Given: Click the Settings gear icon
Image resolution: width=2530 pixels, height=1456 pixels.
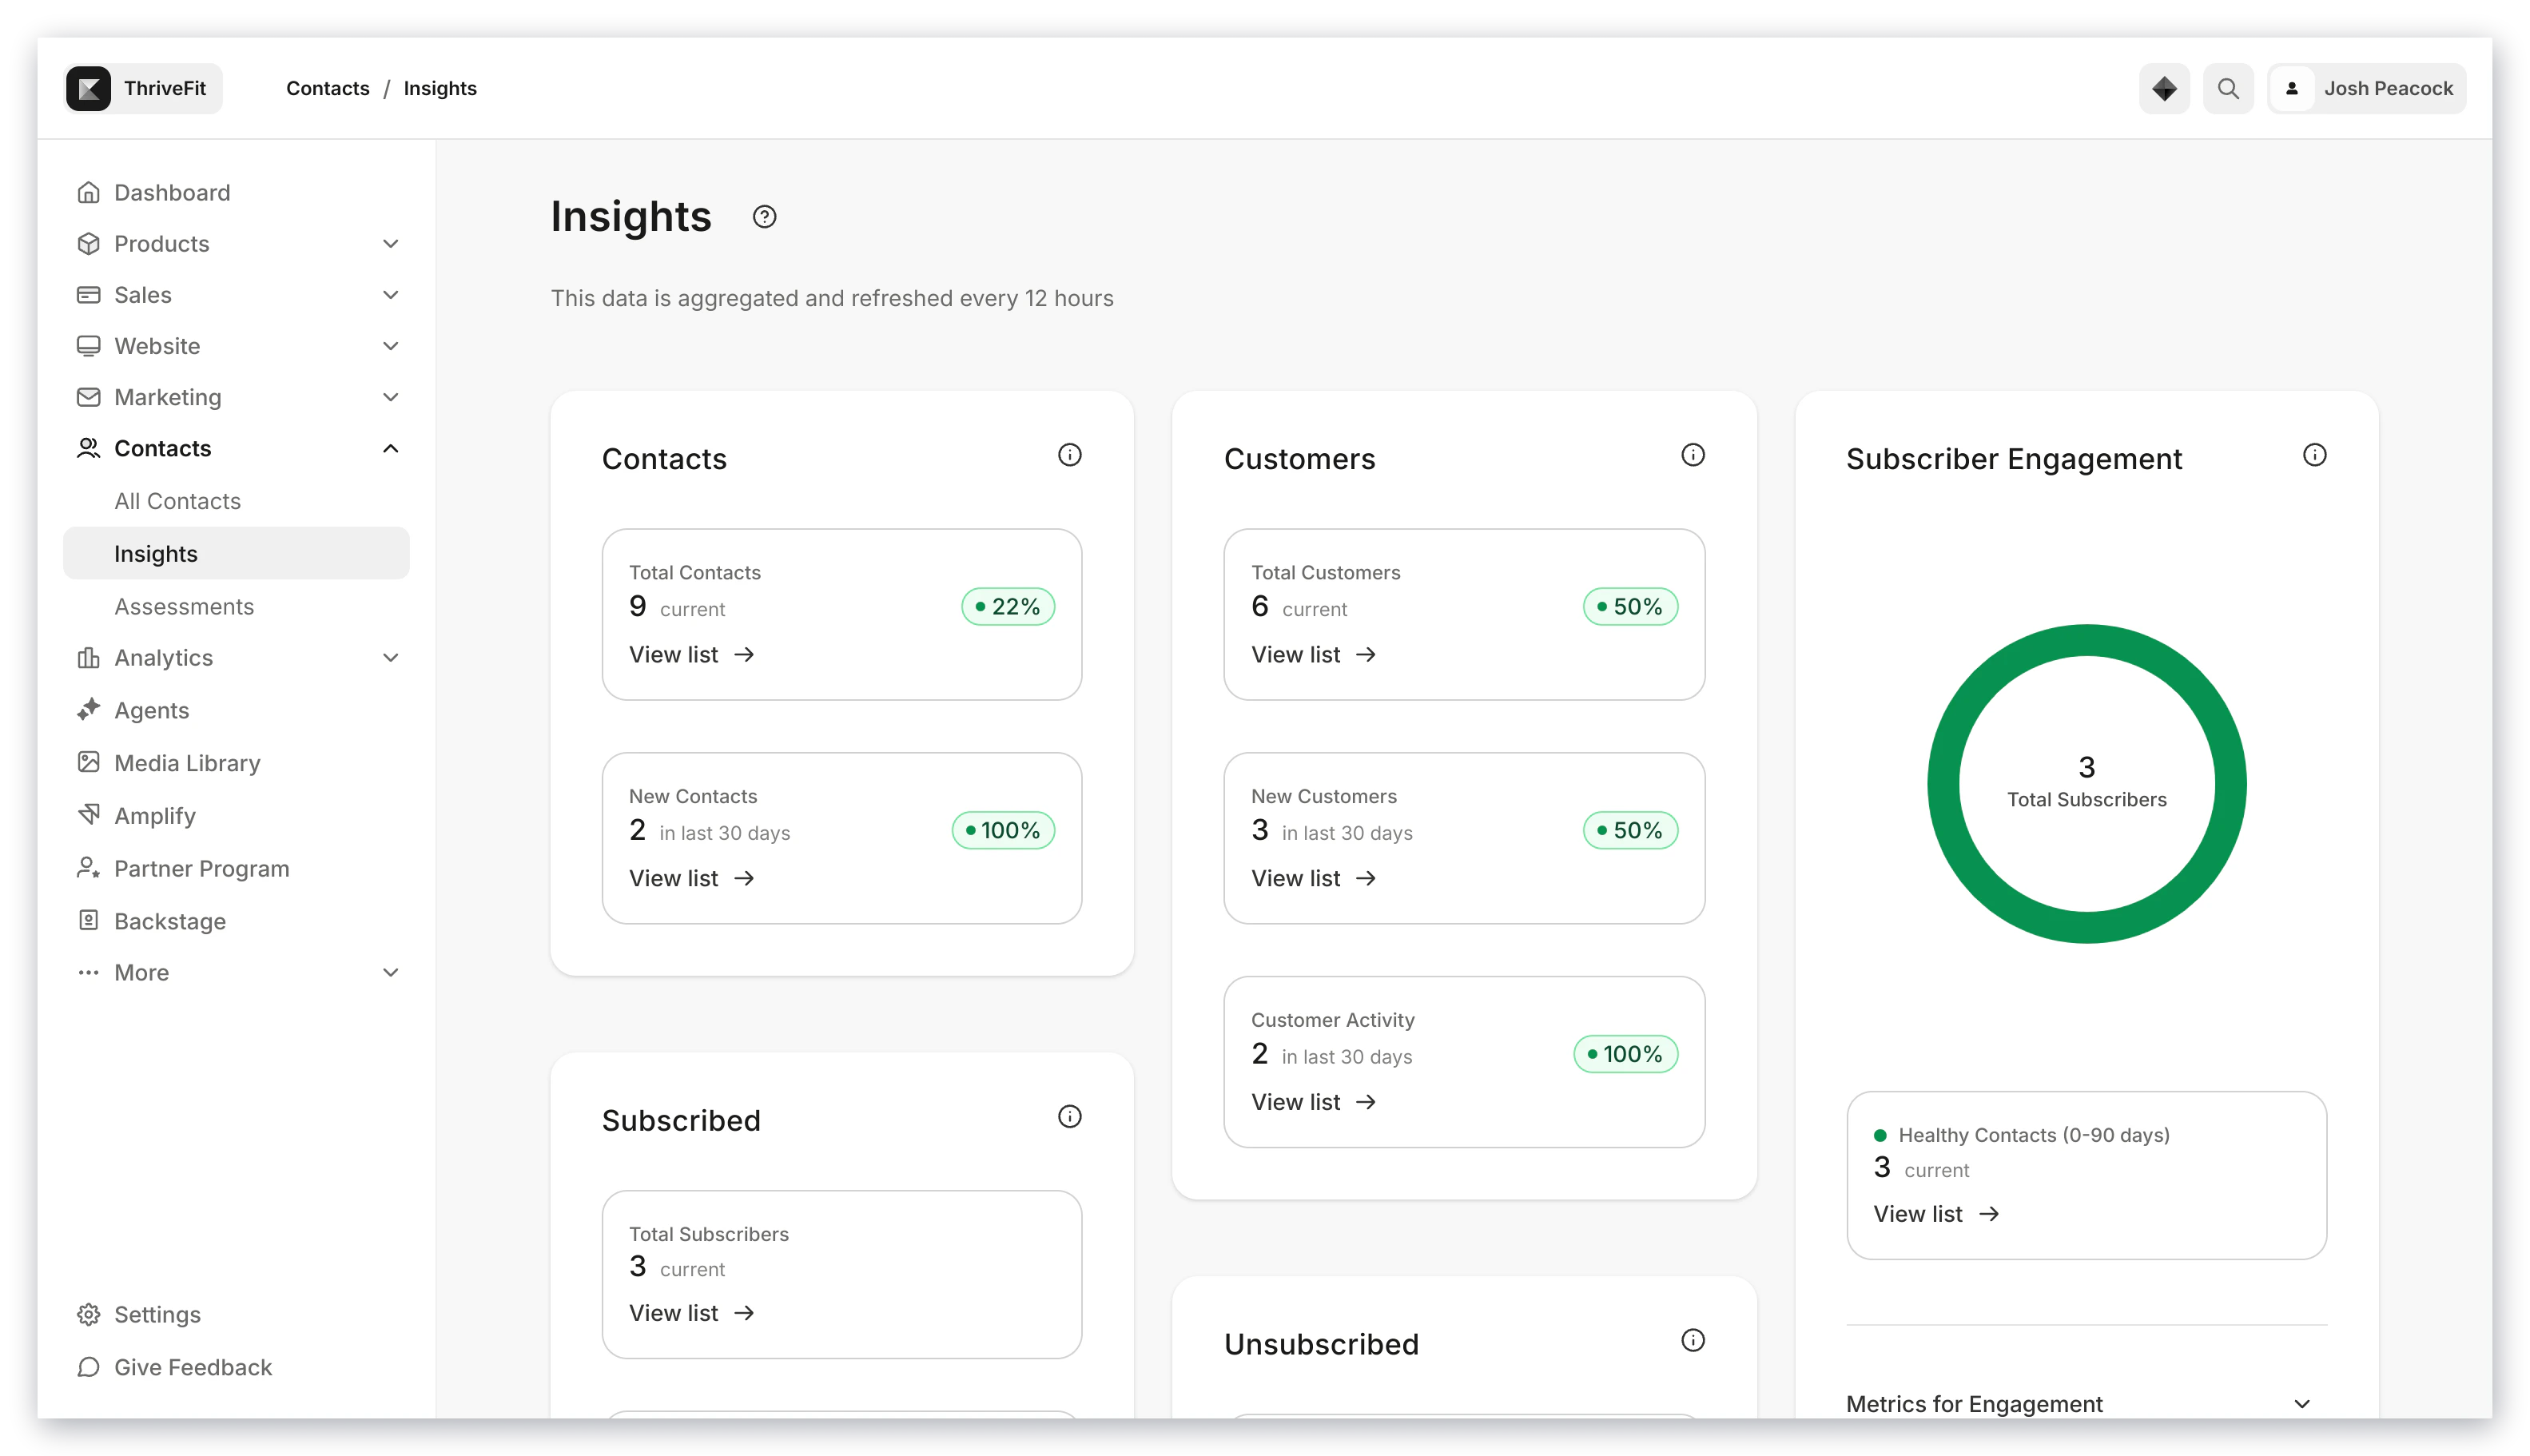Looking at the screenshot, I should [88, 1314].
